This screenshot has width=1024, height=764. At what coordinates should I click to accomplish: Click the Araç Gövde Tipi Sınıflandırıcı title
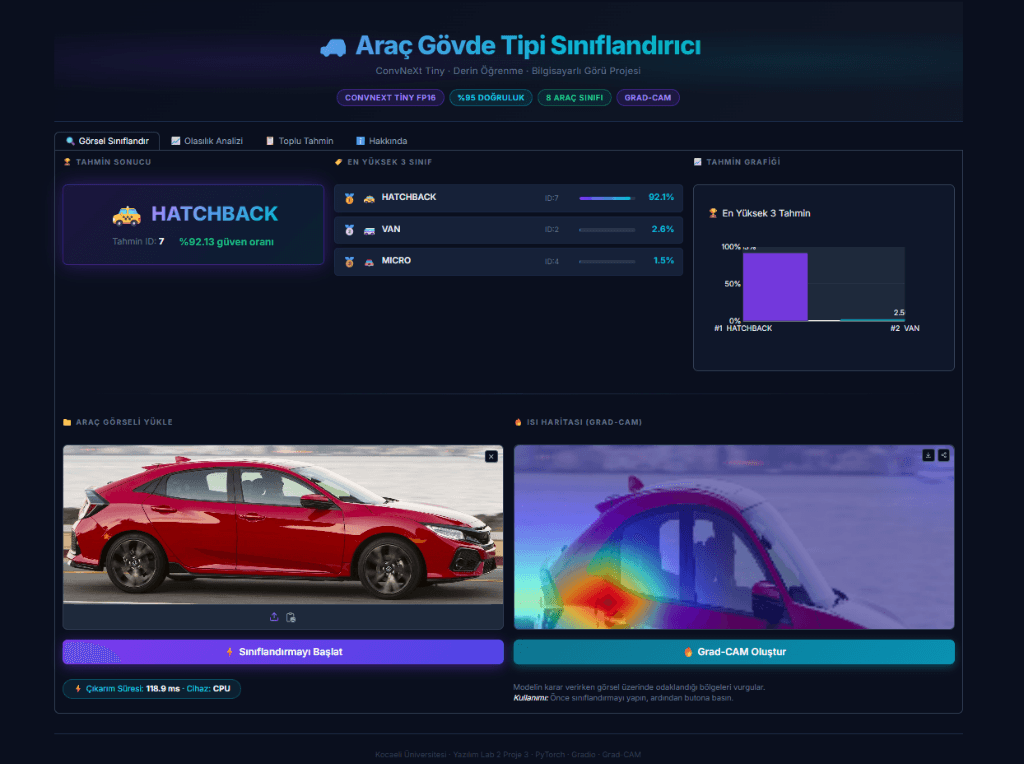(x=528, y=46)
